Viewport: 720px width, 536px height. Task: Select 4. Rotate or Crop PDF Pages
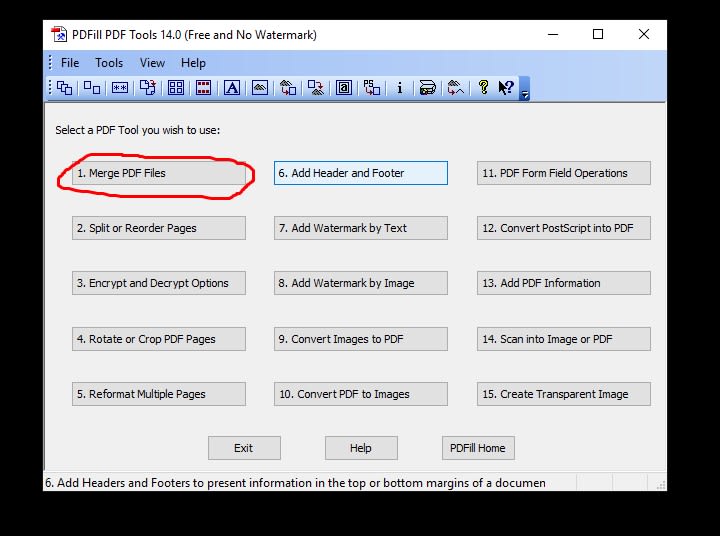click(x=159, y=339)
